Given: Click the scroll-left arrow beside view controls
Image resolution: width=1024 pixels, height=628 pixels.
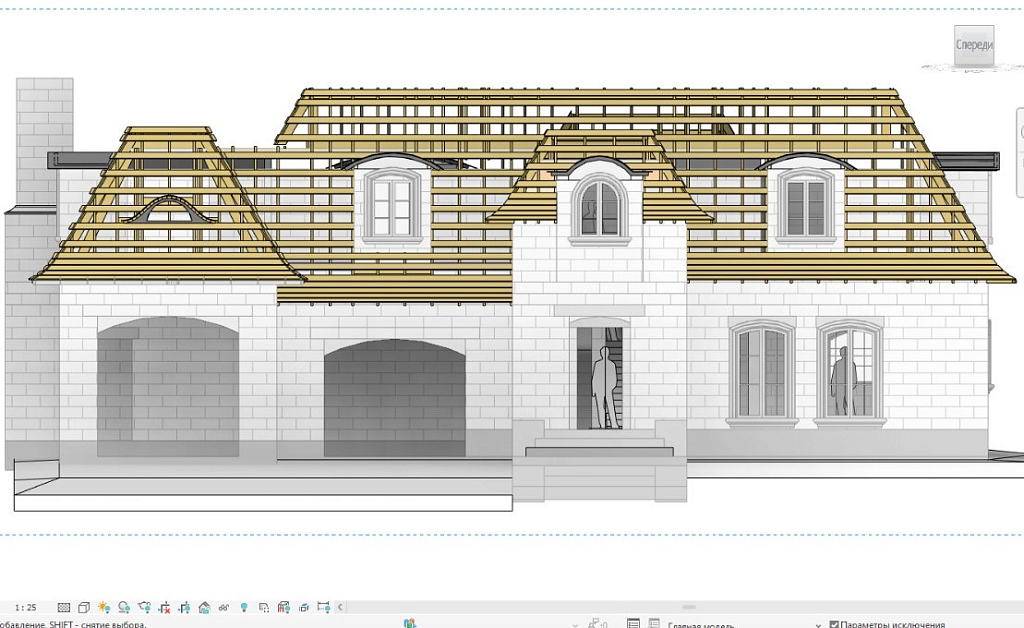Looking at the screenshot, I should pyautogui.click(x=340, y=607).
